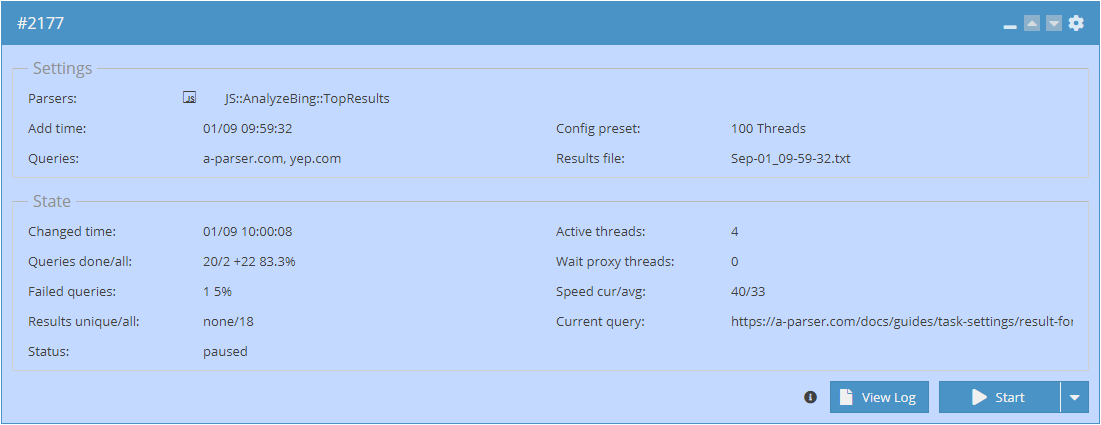
Task: Collapse task panel with the minimize dash
Action: (1010, 25)
